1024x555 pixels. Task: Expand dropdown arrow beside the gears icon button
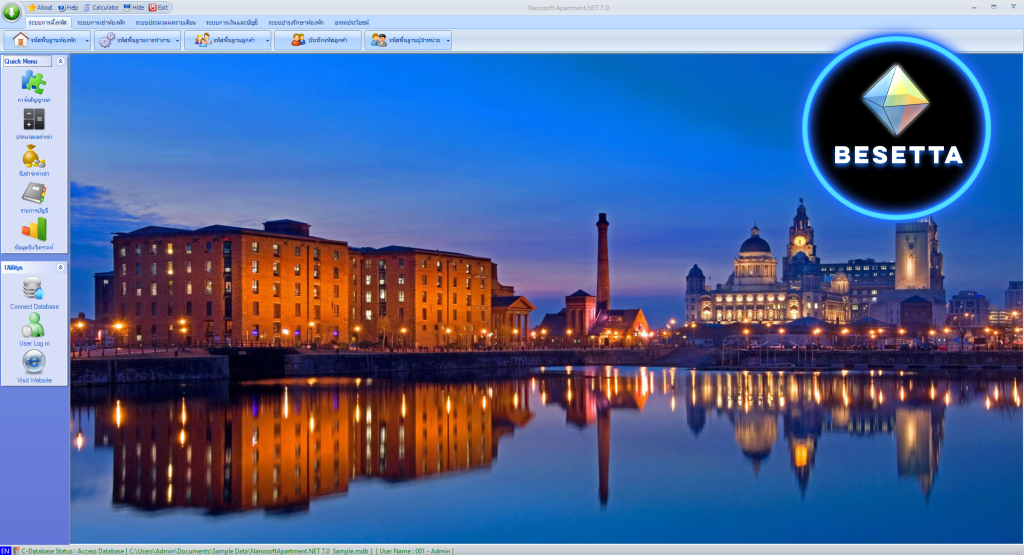(x=178, y=41)
